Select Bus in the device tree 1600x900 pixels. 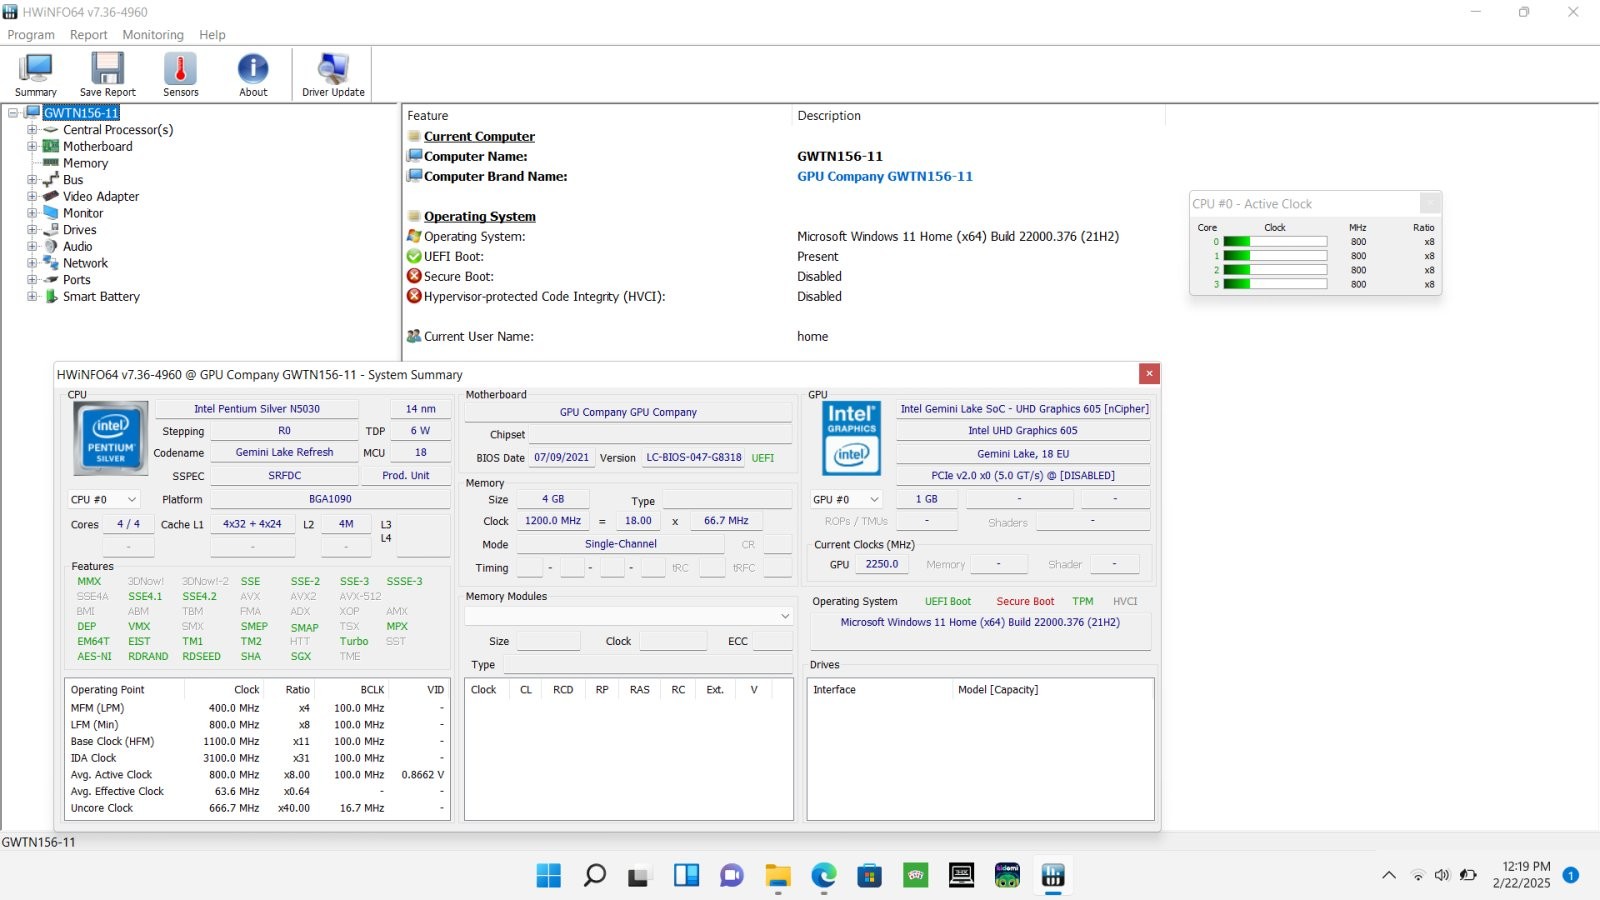point(73,180)
